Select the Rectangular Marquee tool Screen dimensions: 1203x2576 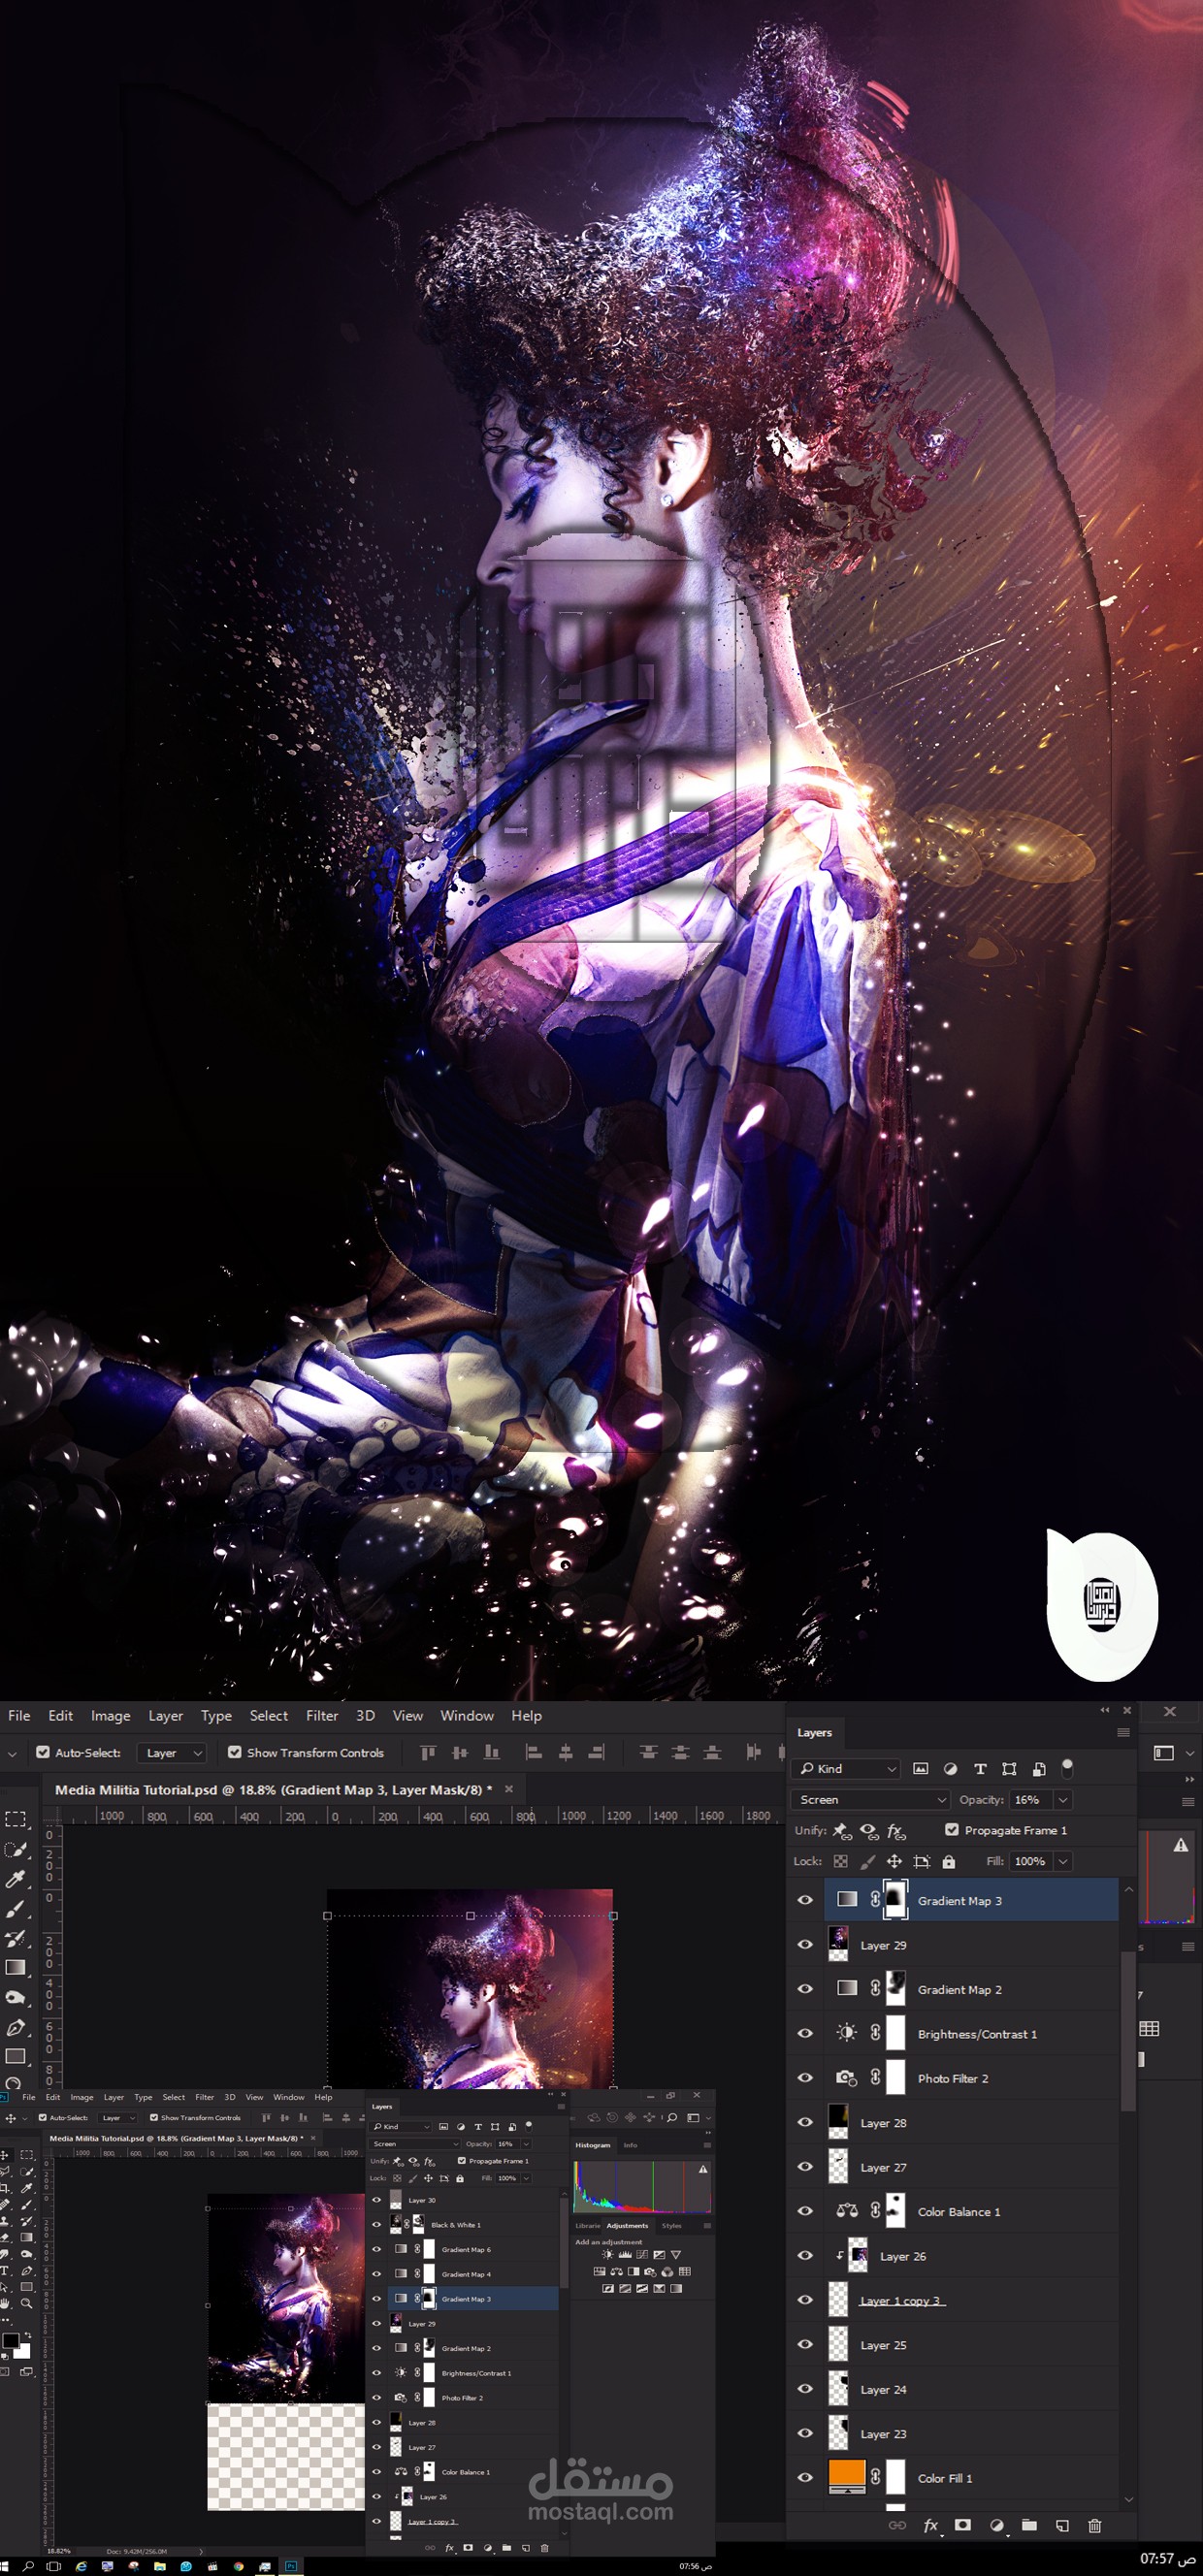coord(15,1819)
